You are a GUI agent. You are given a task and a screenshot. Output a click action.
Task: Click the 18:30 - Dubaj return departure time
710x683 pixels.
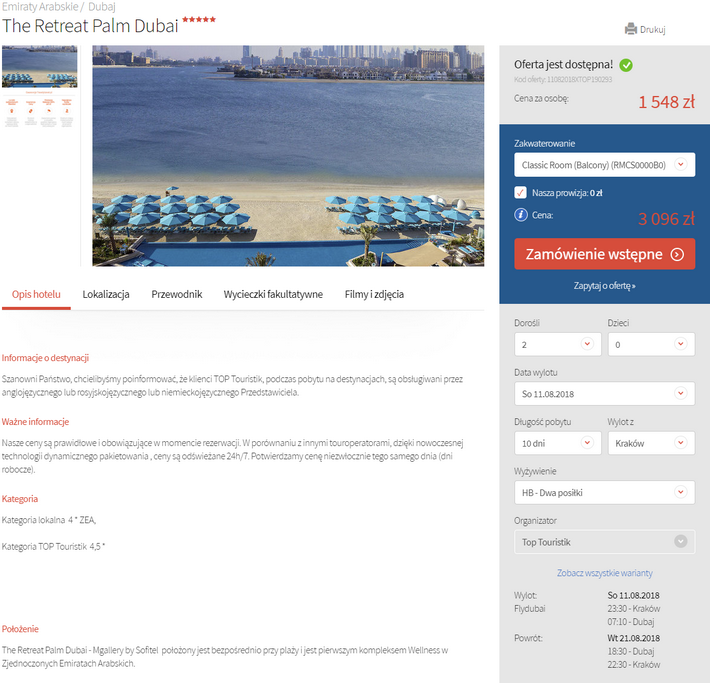(631, 651)
